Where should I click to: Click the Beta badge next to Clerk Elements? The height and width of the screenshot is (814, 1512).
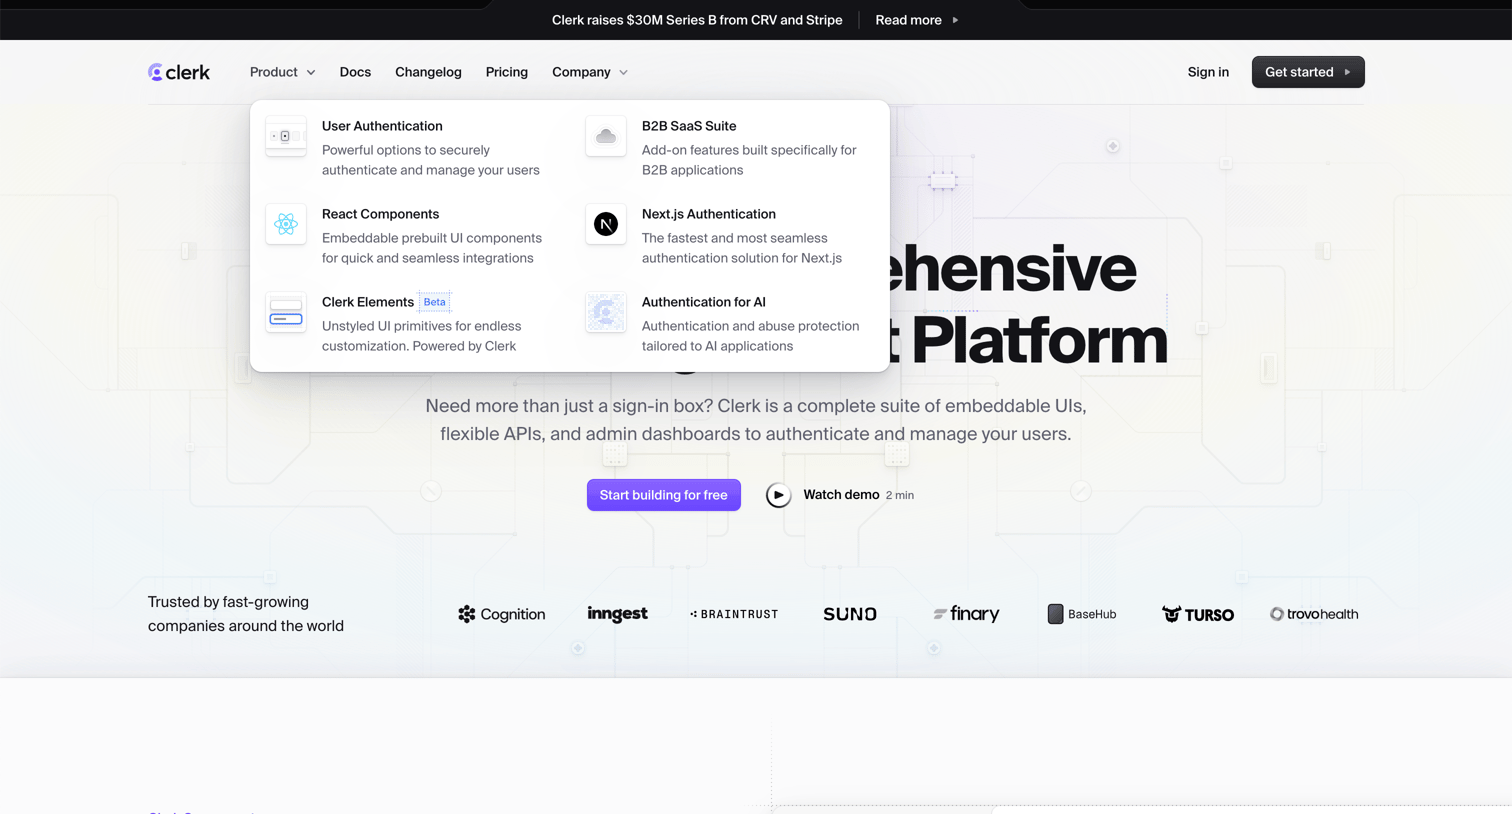pos(435,302)
